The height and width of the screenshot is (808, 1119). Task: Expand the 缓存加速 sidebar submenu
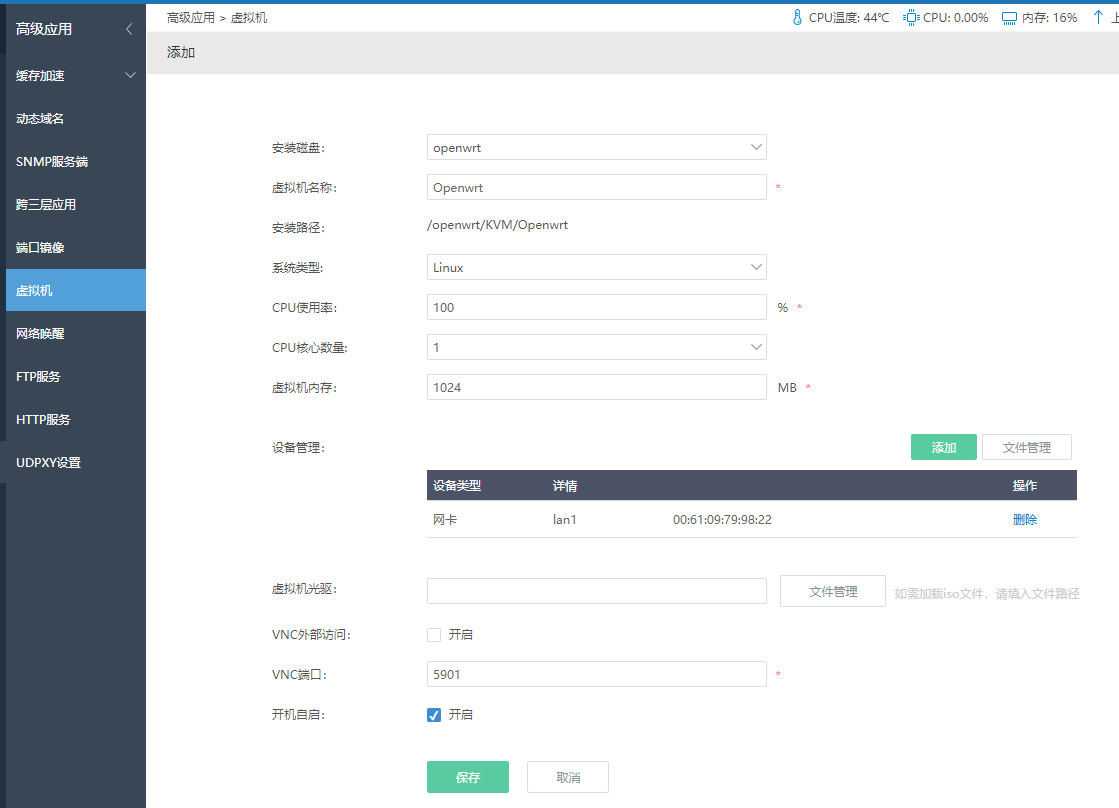130,75
